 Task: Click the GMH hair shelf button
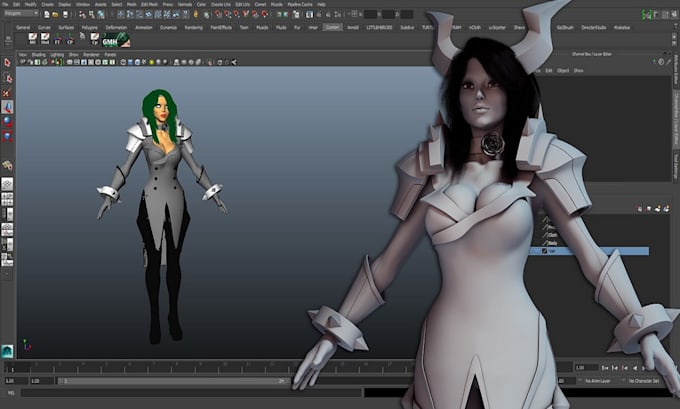click(x=116, y=40)
